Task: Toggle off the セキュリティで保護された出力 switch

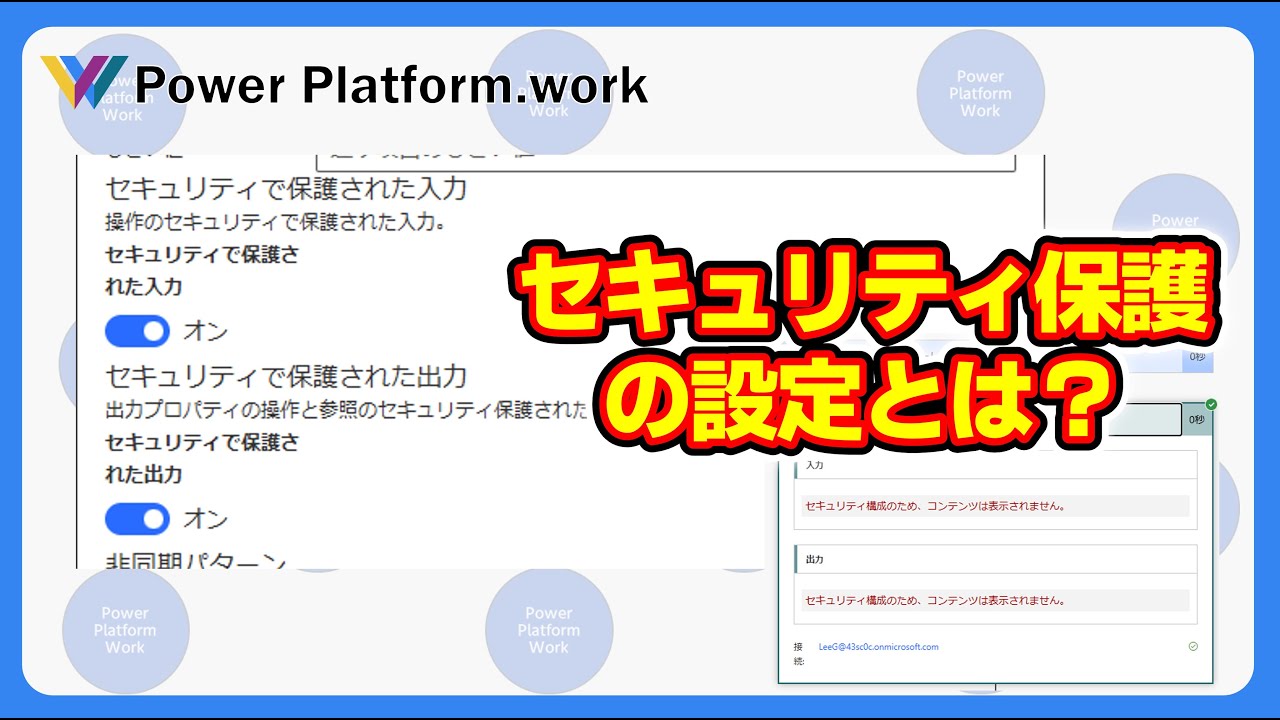Action: (137, 519)
